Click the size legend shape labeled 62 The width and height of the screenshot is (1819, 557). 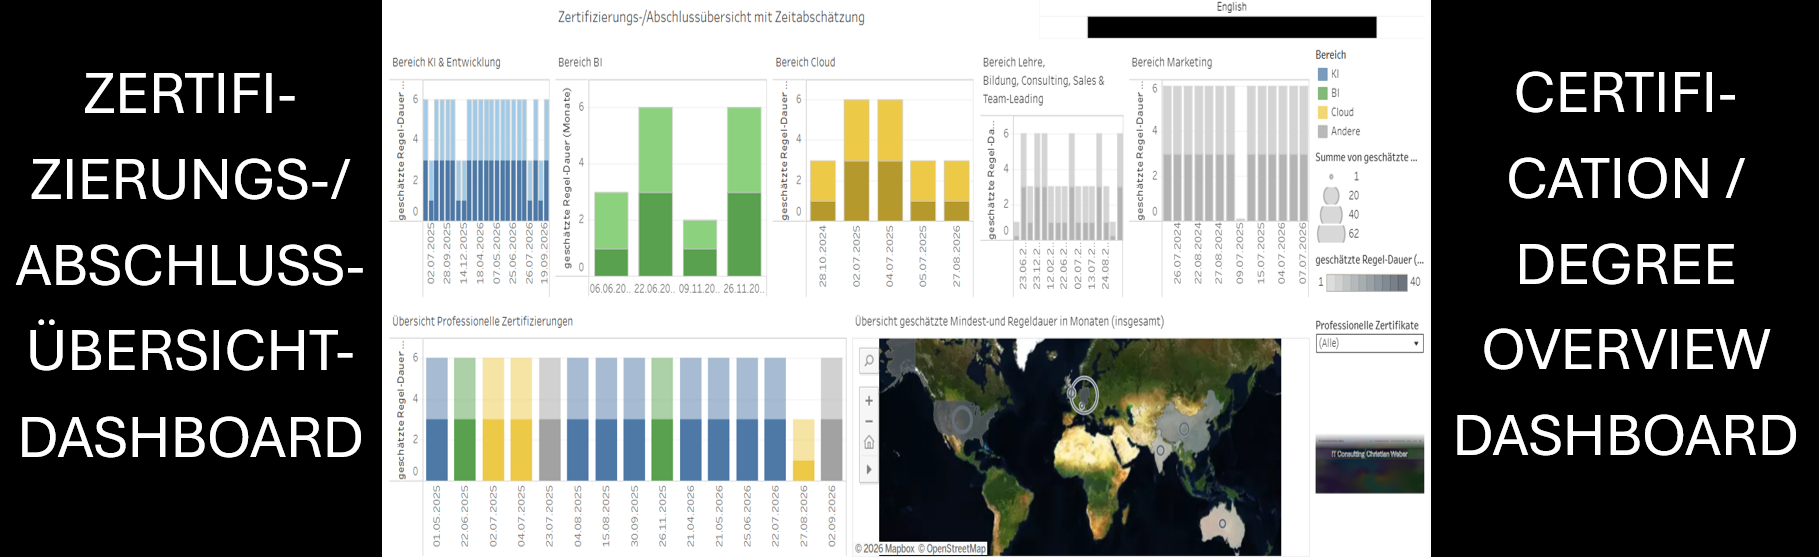pyautogui.click(x=1331, y=234)
